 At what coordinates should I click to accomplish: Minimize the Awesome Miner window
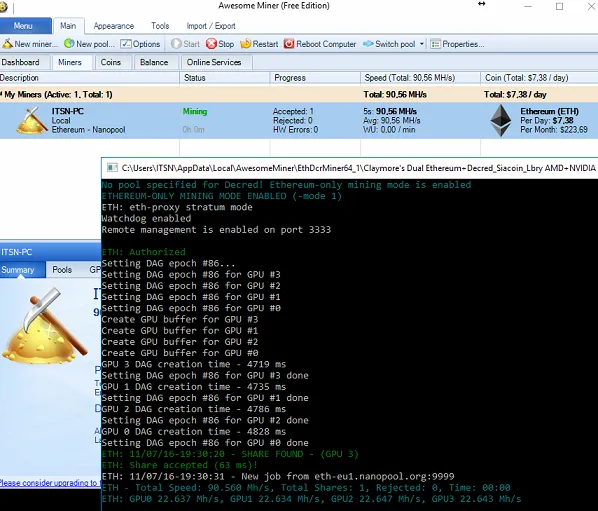(x=528, y=6)
